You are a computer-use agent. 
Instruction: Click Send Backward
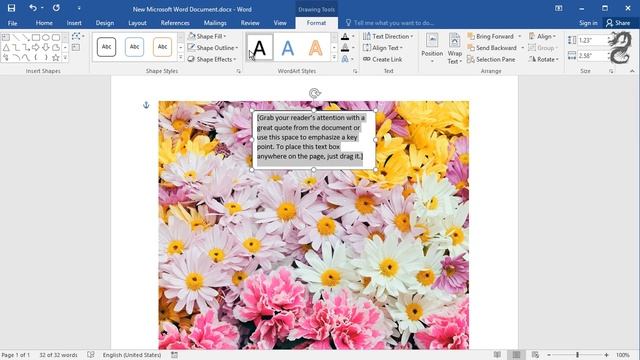click(x=492, y=48)
